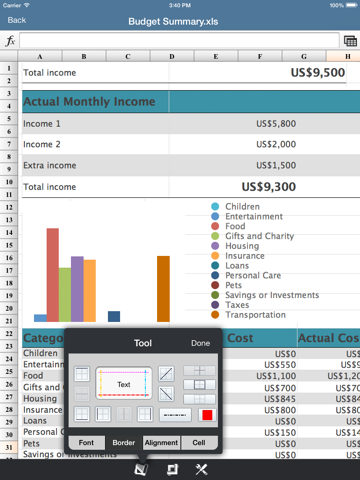Viewport: 360px width, 480px height.
Task: Open the wrench settings tools icon
Action: point(201,470)
